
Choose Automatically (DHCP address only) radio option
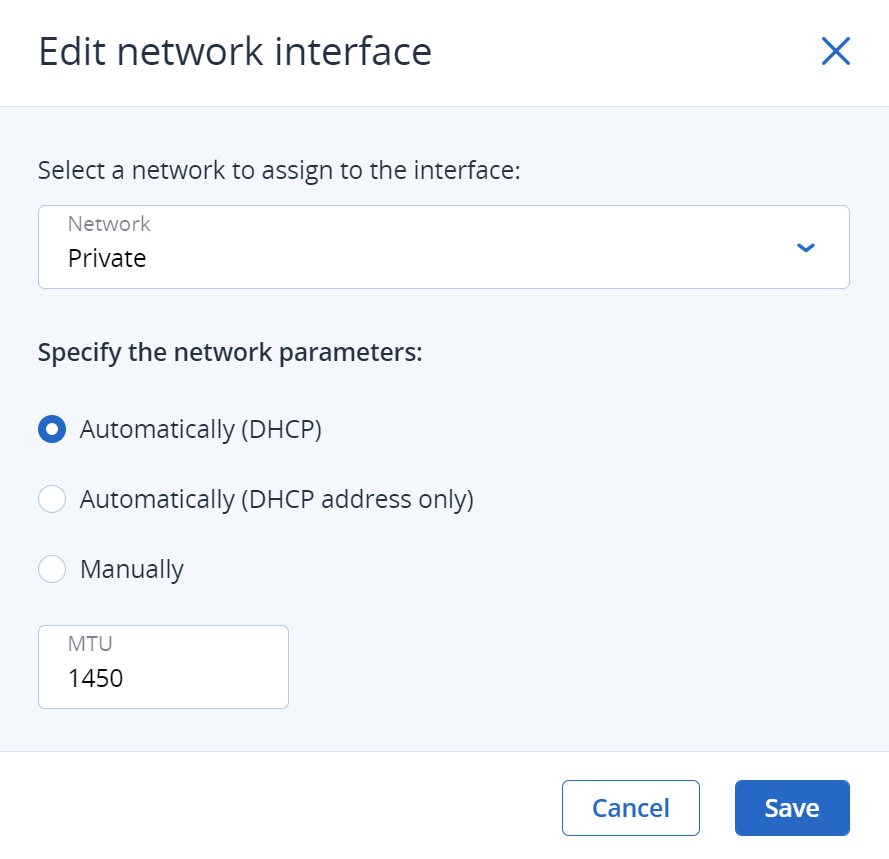tap(52, 499)
